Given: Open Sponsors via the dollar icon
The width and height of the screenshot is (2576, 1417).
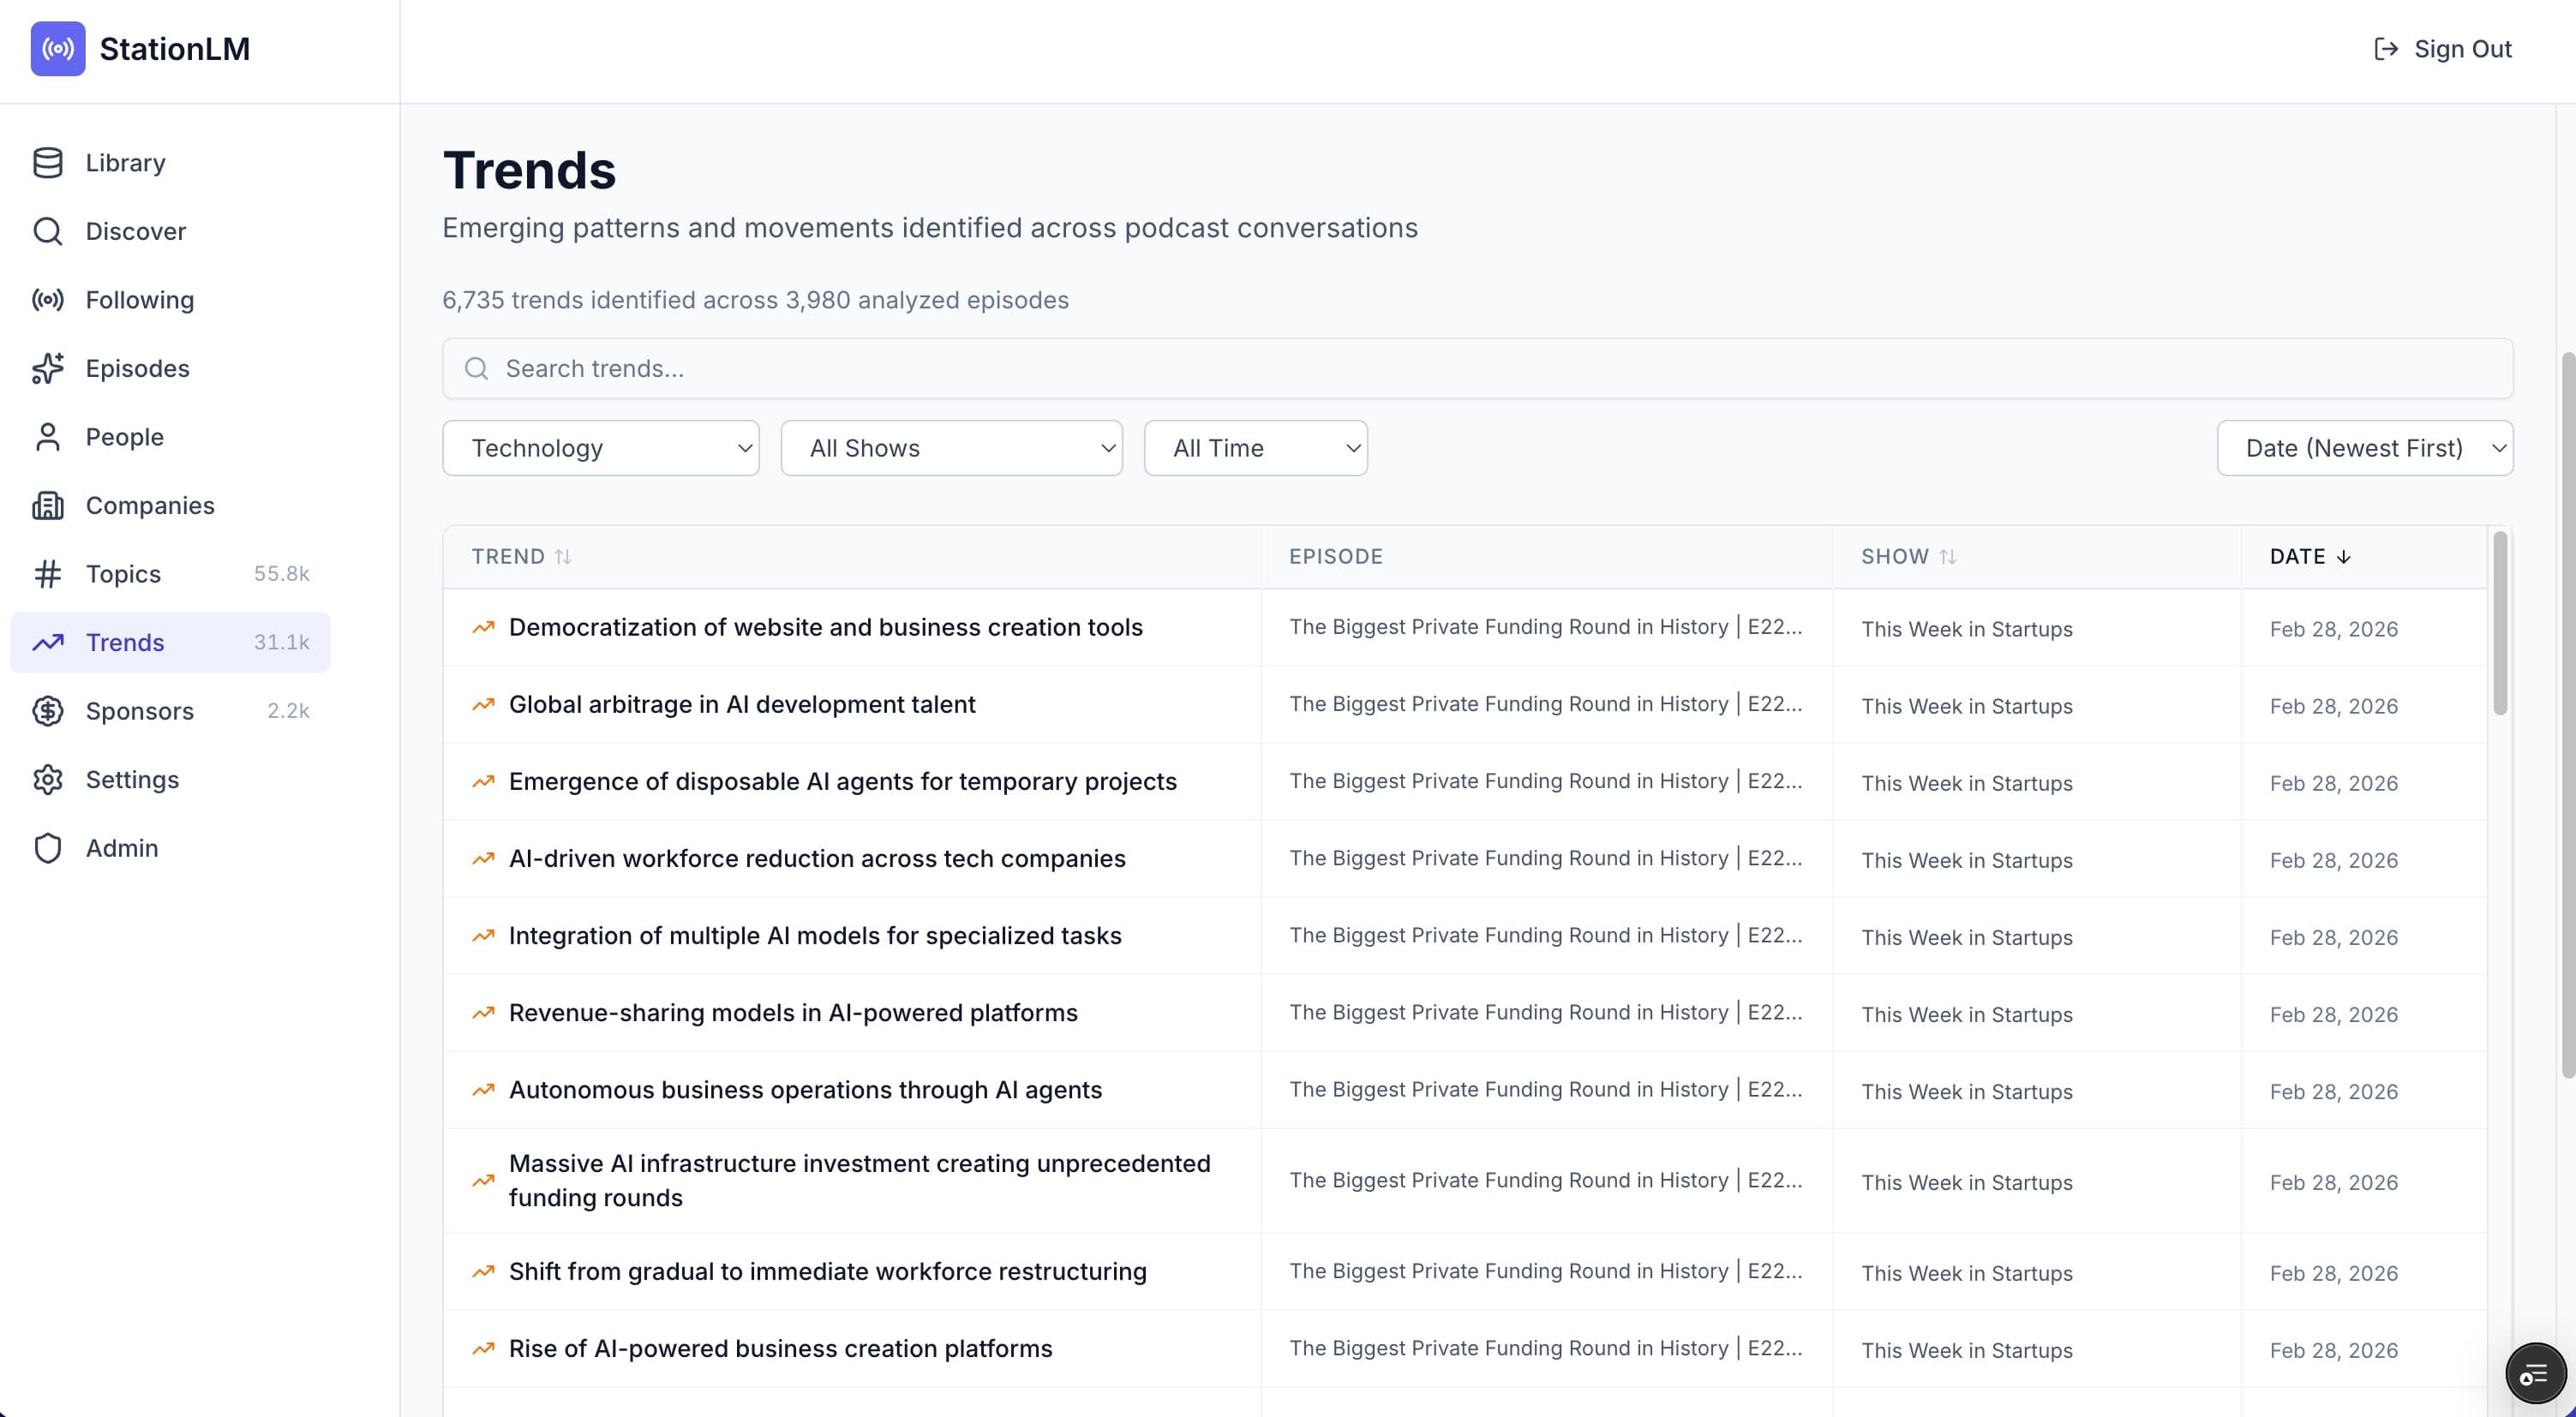Looking at the screenshot, I should click(48, 710).
